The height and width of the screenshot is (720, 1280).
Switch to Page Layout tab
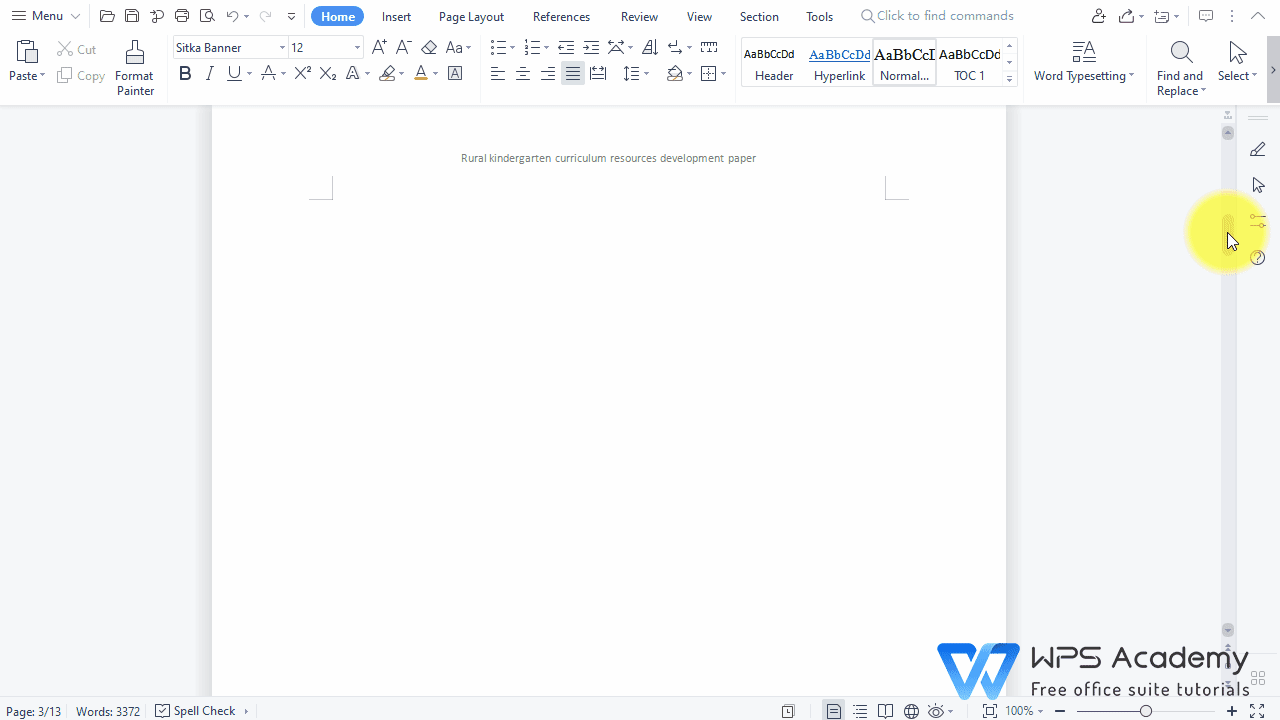pos(471,16)
